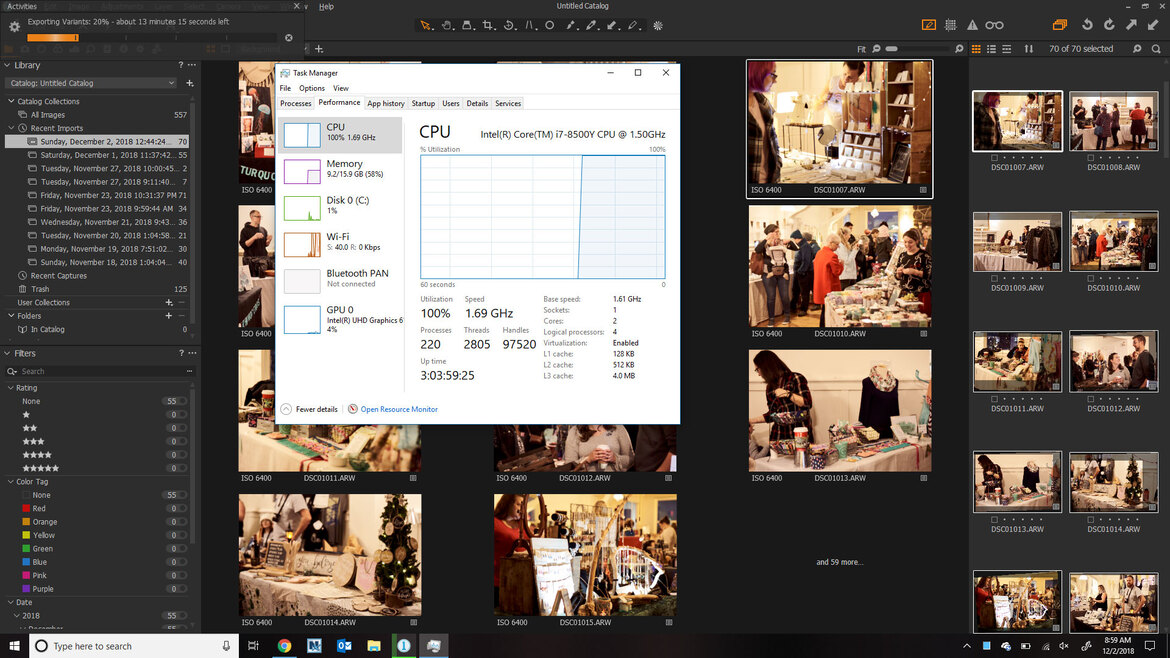
Task: Select Wi-Fi in Task Manager performance list
Action: click(340, 244)
